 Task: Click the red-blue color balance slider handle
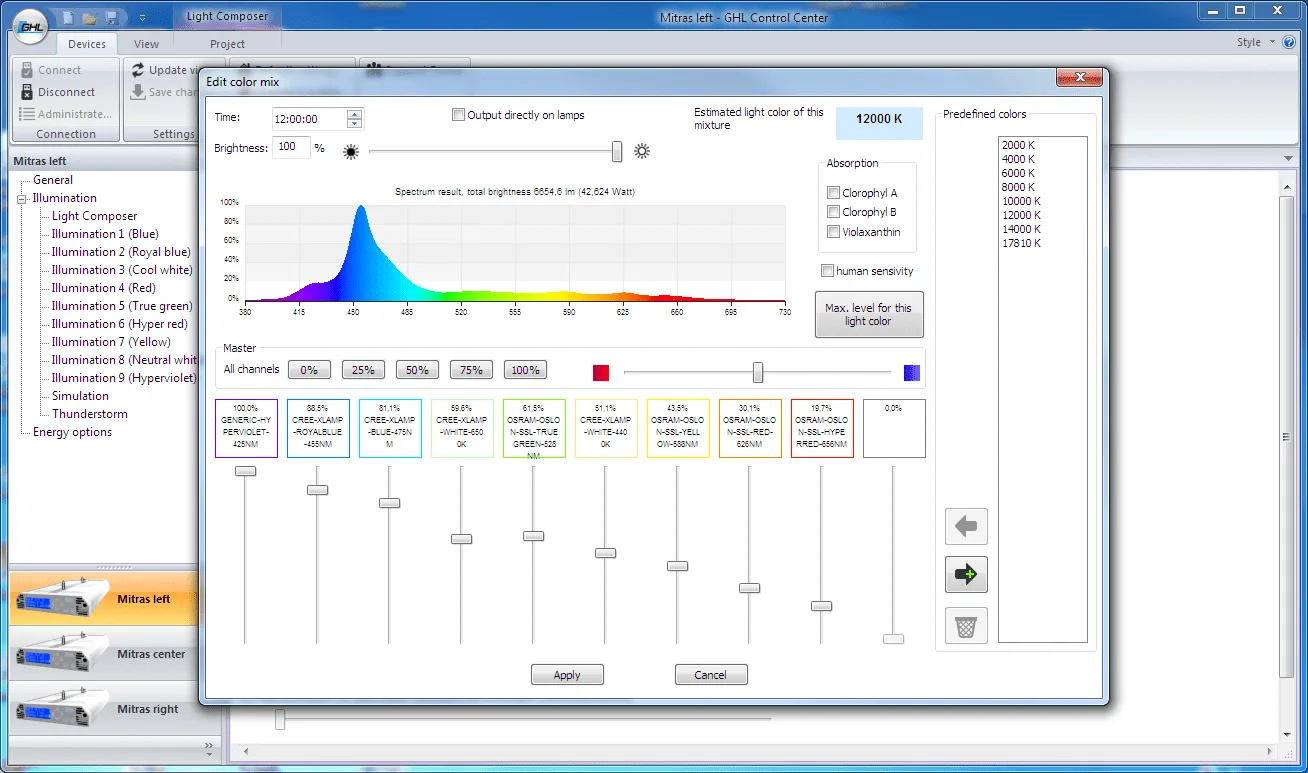tap(758, 372)
